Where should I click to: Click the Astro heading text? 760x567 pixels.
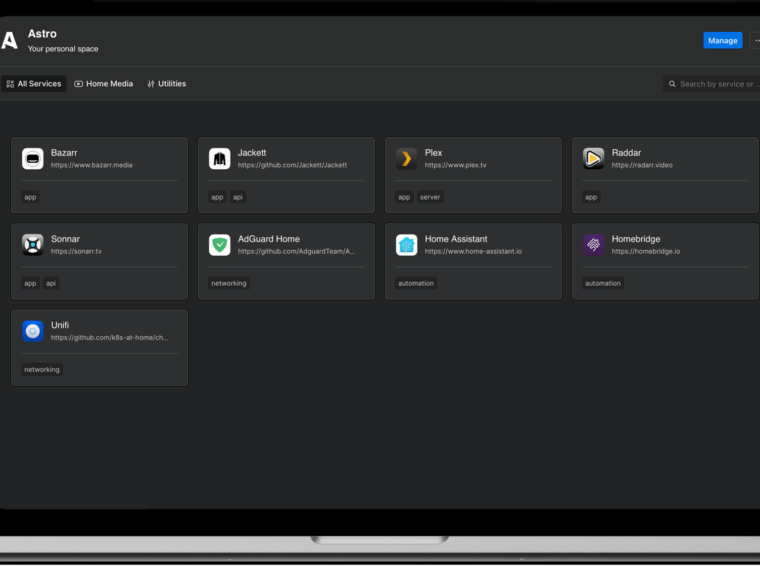tap(42, 34)
